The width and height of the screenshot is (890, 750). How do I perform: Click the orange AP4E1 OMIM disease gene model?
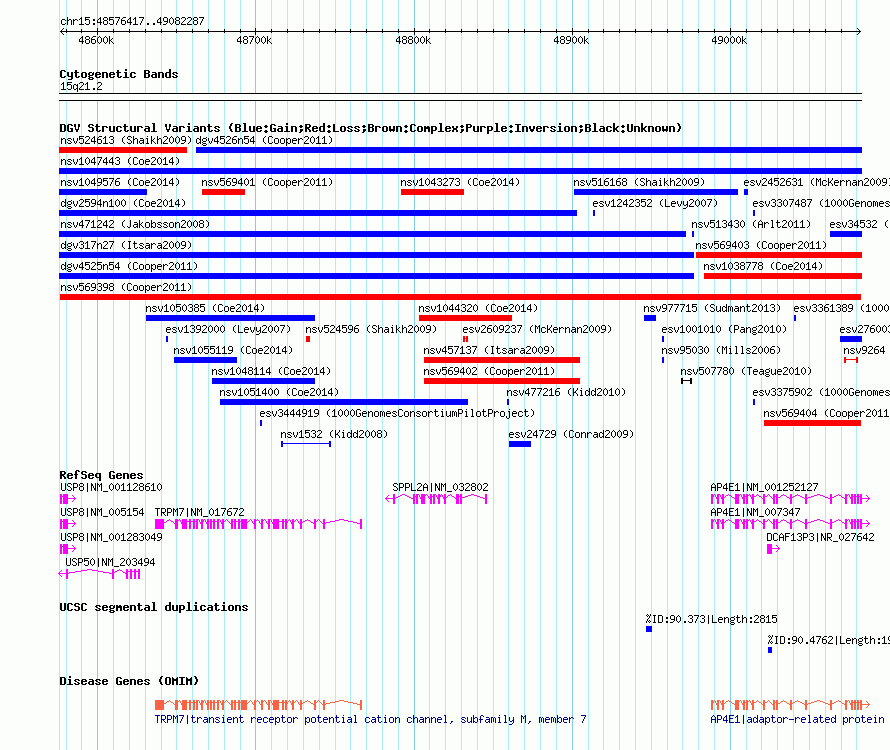pos(790,705)
